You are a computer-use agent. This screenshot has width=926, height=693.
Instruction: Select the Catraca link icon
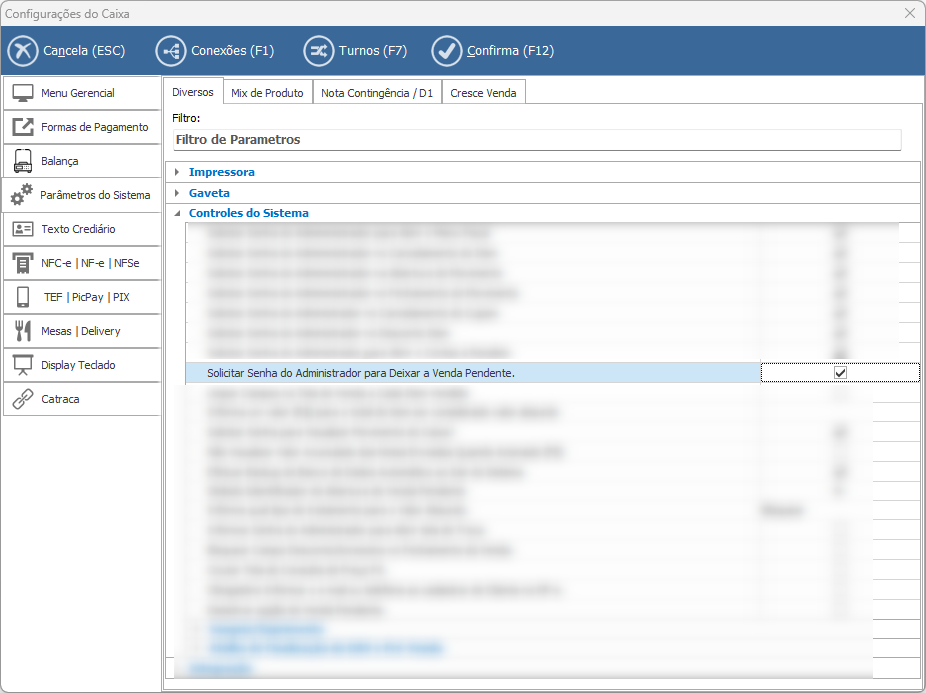click(x=23, y=399)
